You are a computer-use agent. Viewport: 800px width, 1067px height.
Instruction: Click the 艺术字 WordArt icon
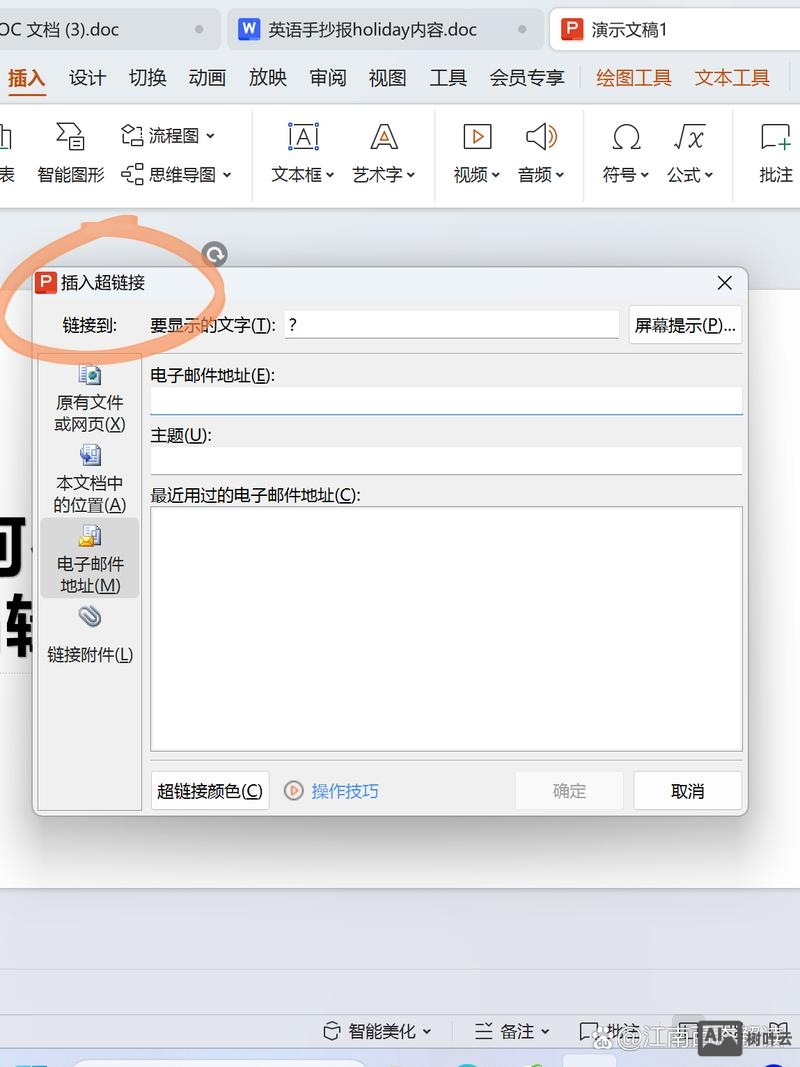click(384, 138)
